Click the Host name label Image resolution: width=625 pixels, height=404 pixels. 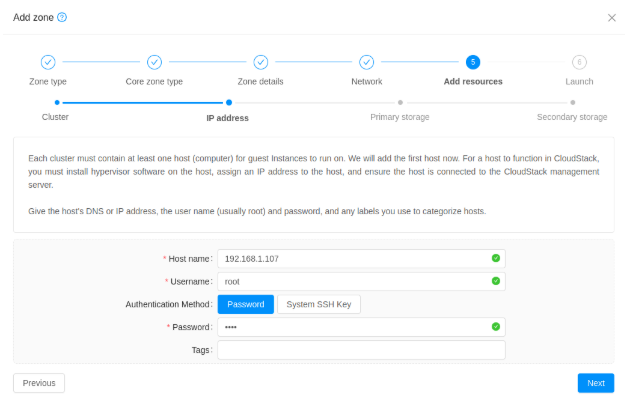pyautogui.click(x=189, y=259)
